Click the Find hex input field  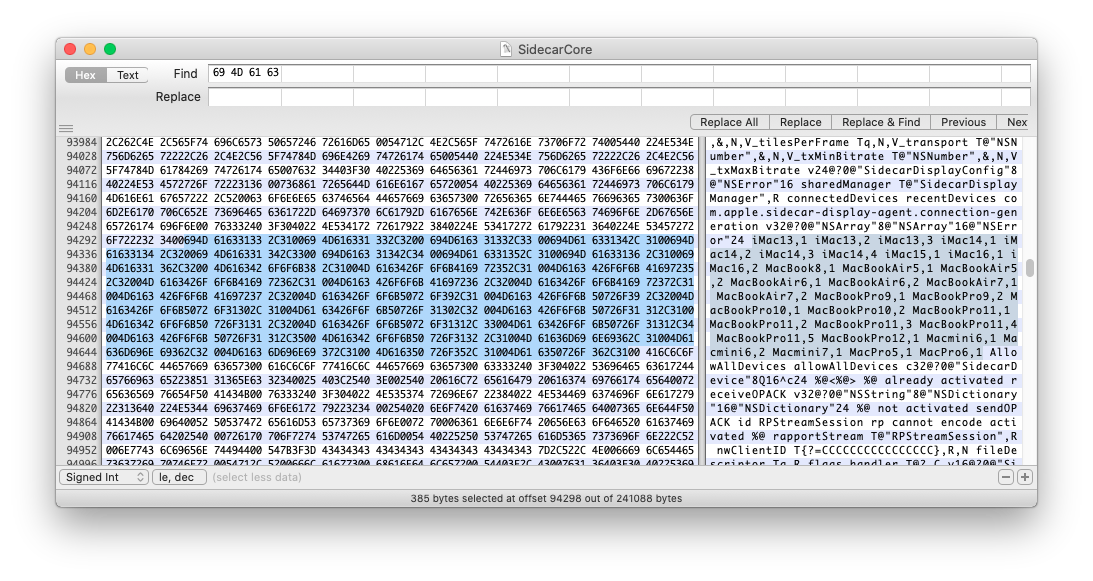(x=619, y=73)
